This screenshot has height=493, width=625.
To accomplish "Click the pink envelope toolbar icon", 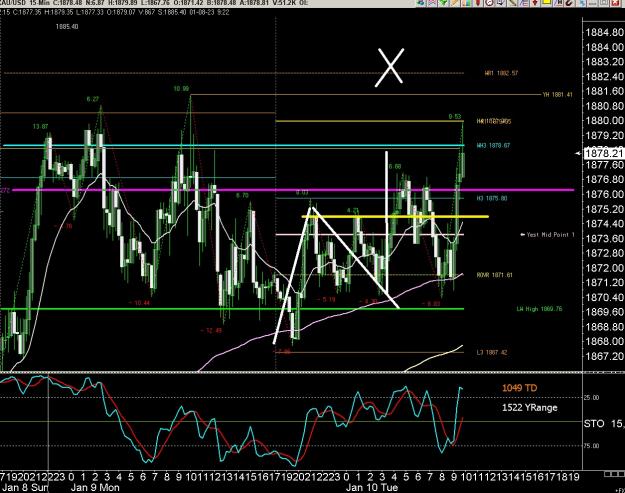I will 432,3.
